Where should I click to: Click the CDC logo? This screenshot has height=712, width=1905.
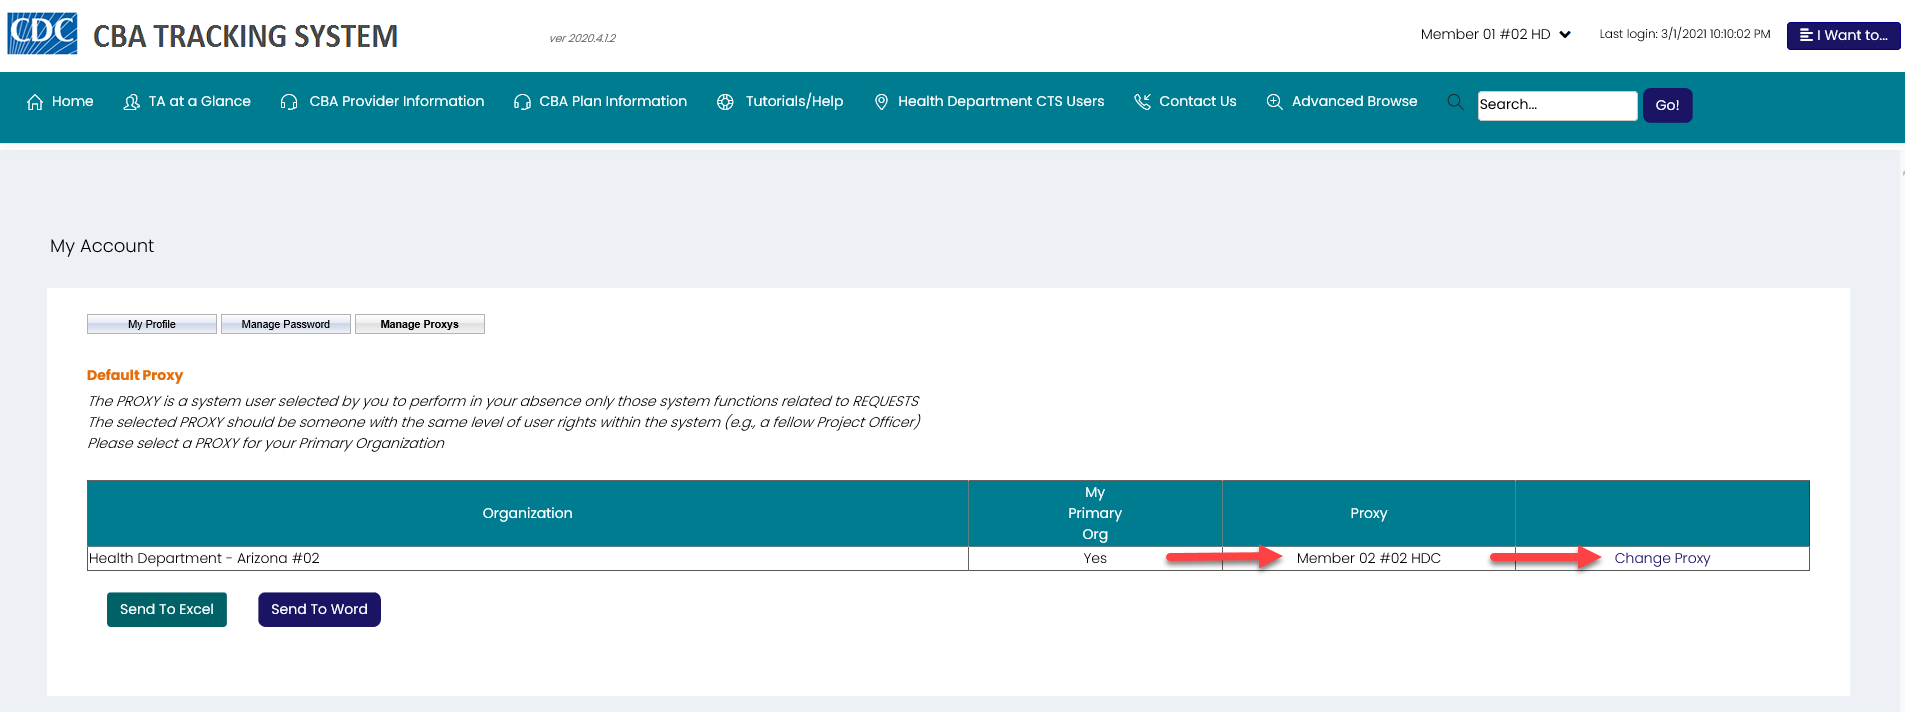point(42,34)
